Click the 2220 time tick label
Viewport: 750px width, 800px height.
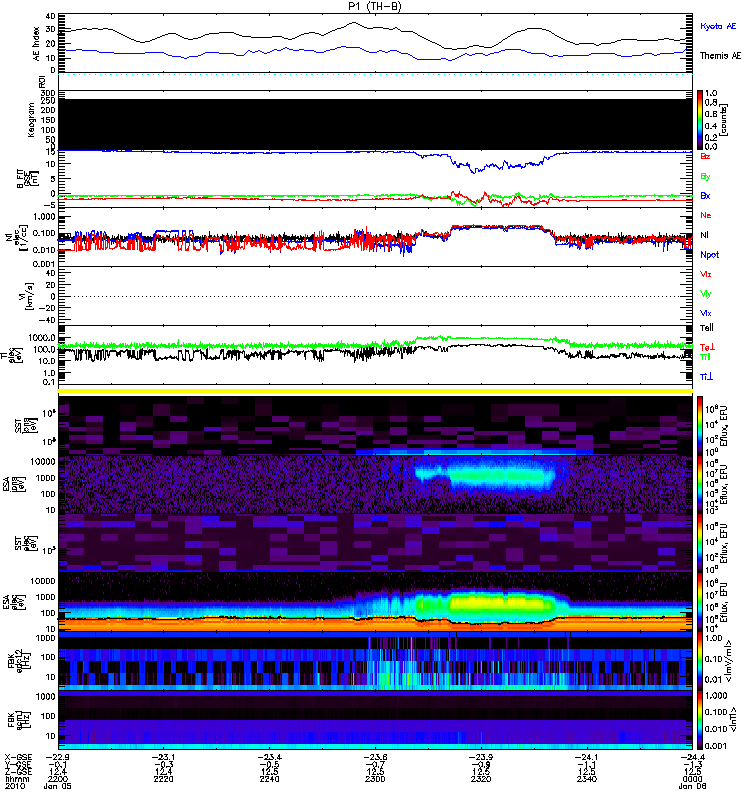(x=163, y=779)
